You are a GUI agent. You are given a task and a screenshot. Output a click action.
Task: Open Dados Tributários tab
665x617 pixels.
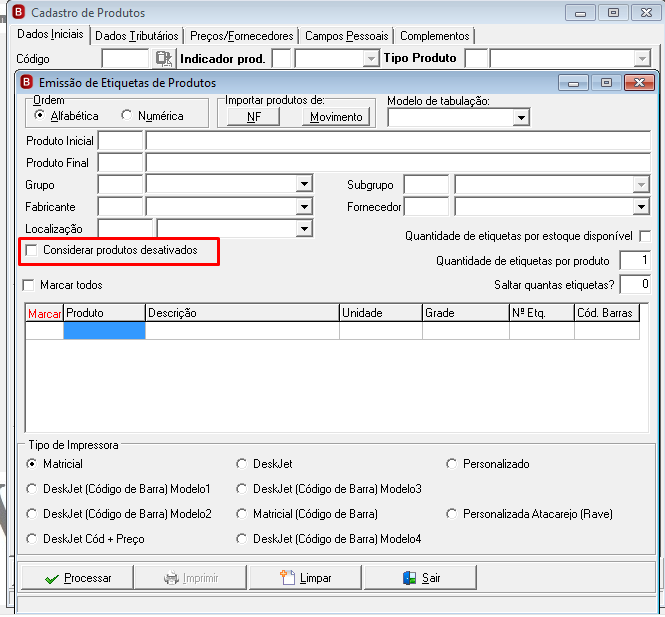137,36
